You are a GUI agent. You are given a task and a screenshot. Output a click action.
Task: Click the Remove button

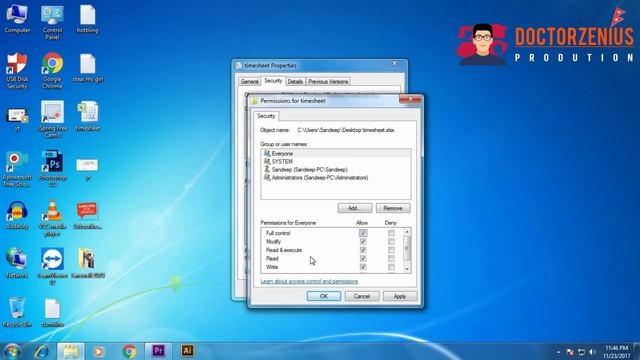393,208
